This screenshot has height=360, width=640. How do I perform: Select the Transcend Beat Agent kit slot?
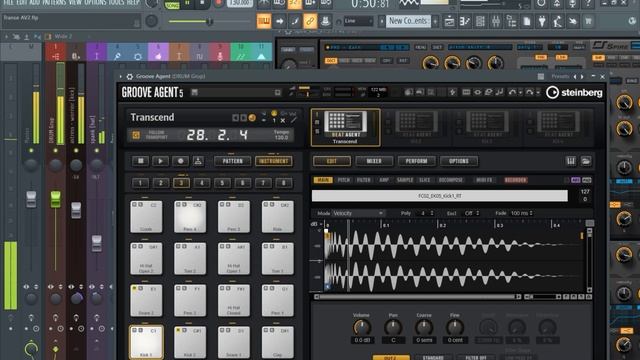click(345, 127)
